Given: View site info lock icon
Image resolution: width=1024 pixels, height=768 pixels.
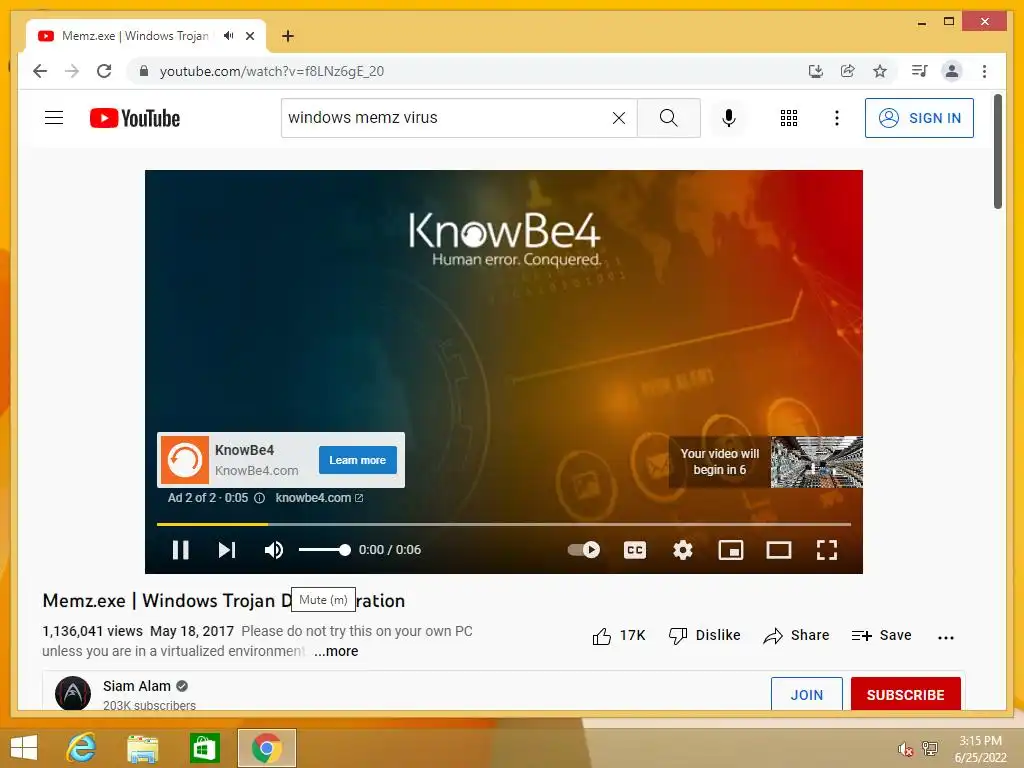Looking at the screenshot, I should [x=144, y=71].
